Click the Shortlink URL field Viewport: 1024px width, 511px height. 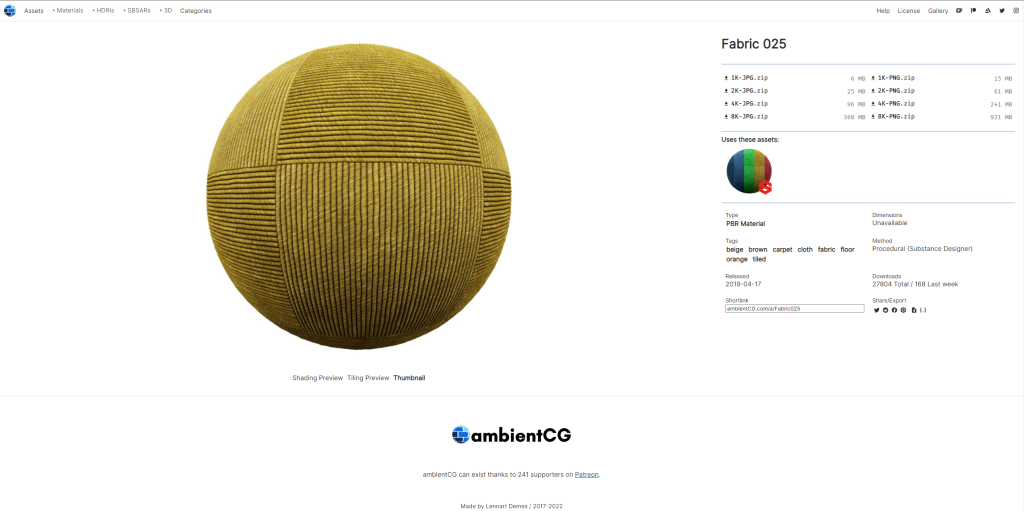(x=795, y=308)
